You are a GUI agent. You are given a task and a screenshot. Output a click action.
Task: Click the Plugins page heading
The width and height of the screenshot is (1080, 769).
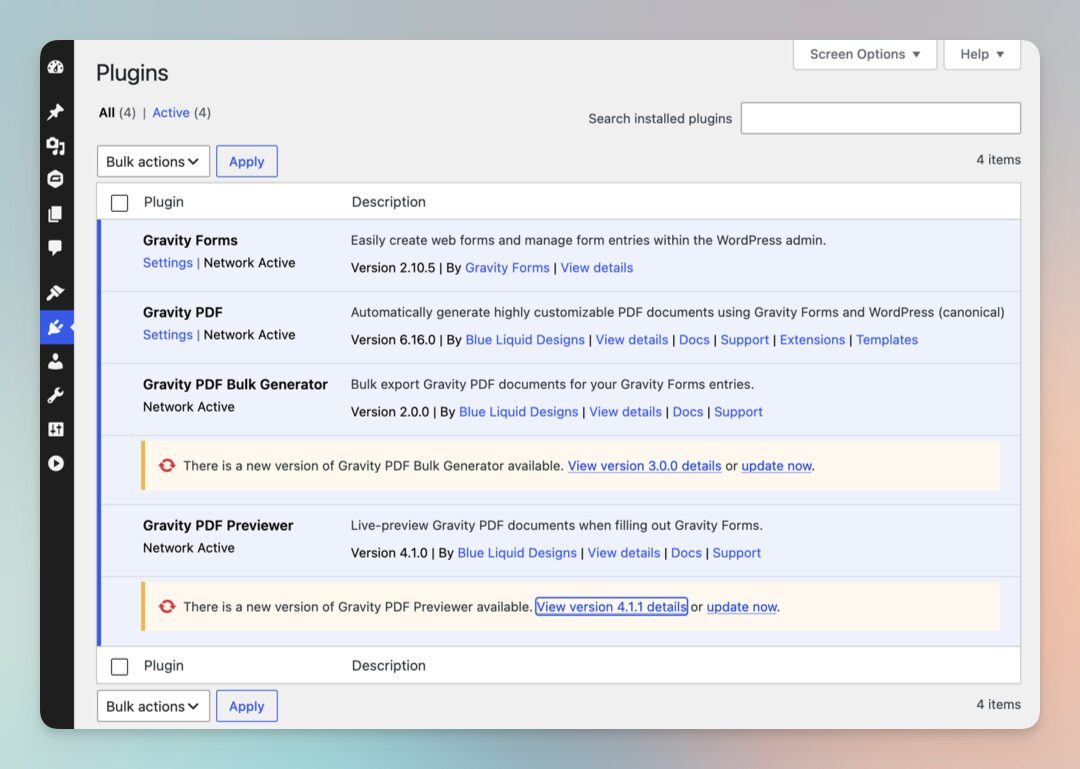point(132,73)
